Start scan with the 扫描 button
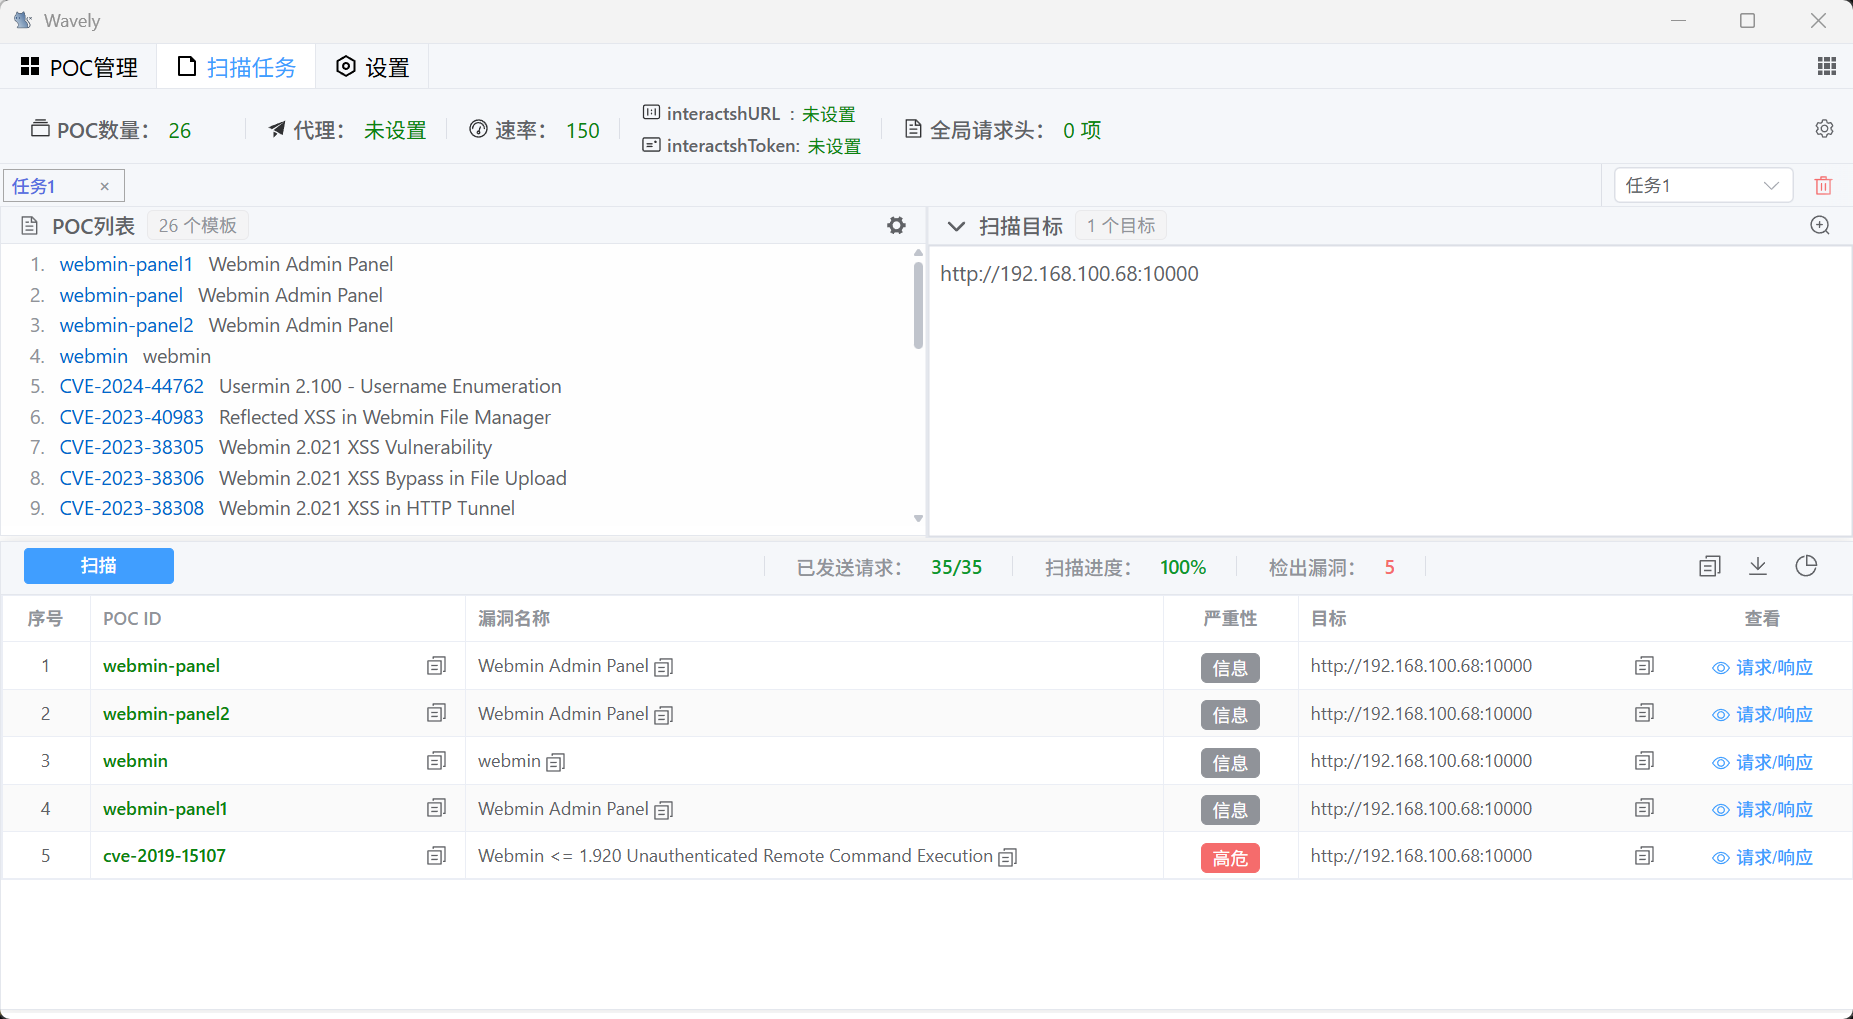 pos(99,566)
